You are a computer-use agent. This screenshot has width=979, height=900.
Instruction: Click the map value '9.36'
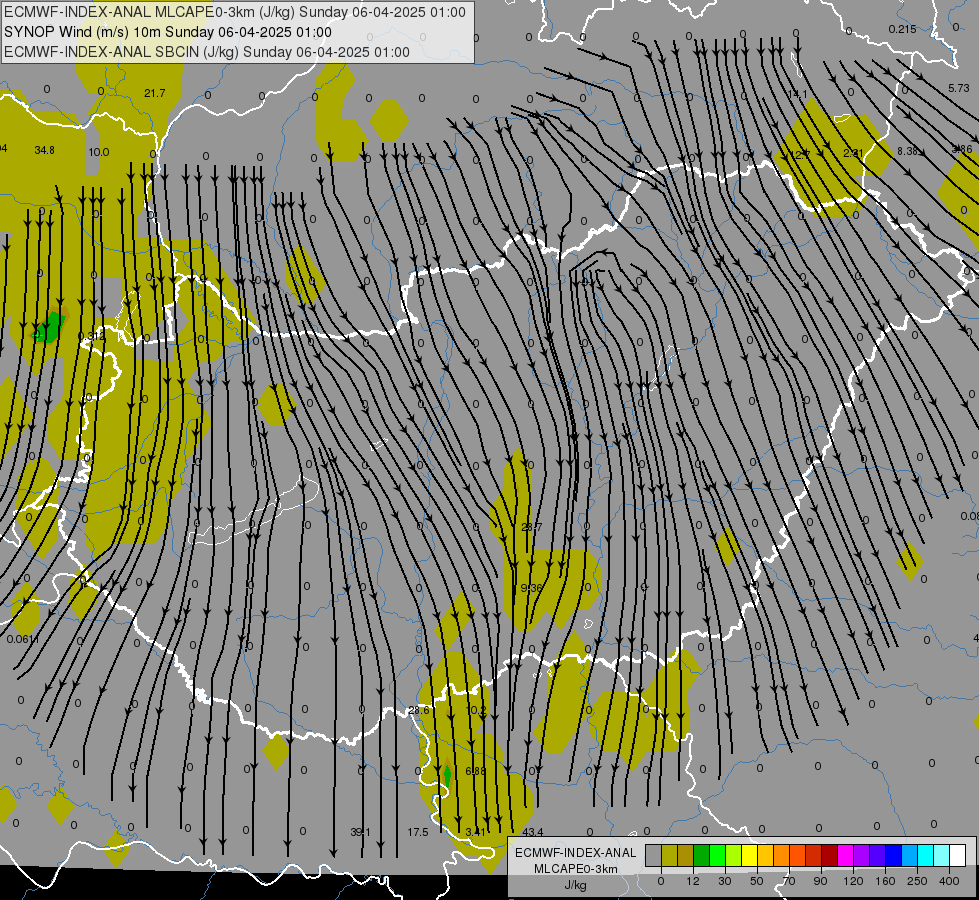tap(531, 588)
